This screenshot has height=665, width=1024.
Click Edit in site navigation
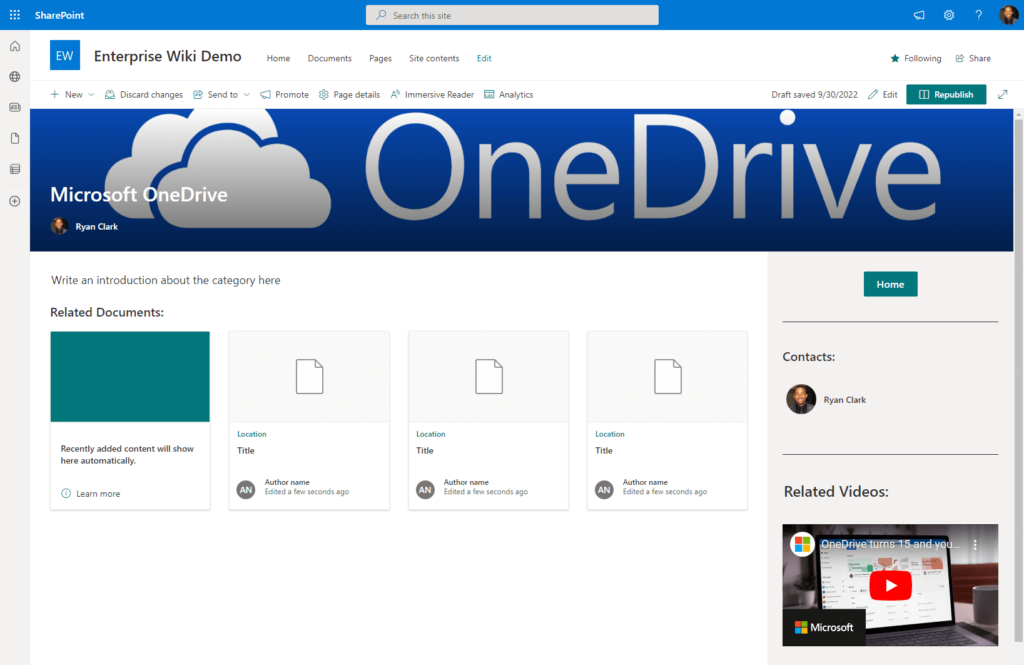click(x=484, y=58)
